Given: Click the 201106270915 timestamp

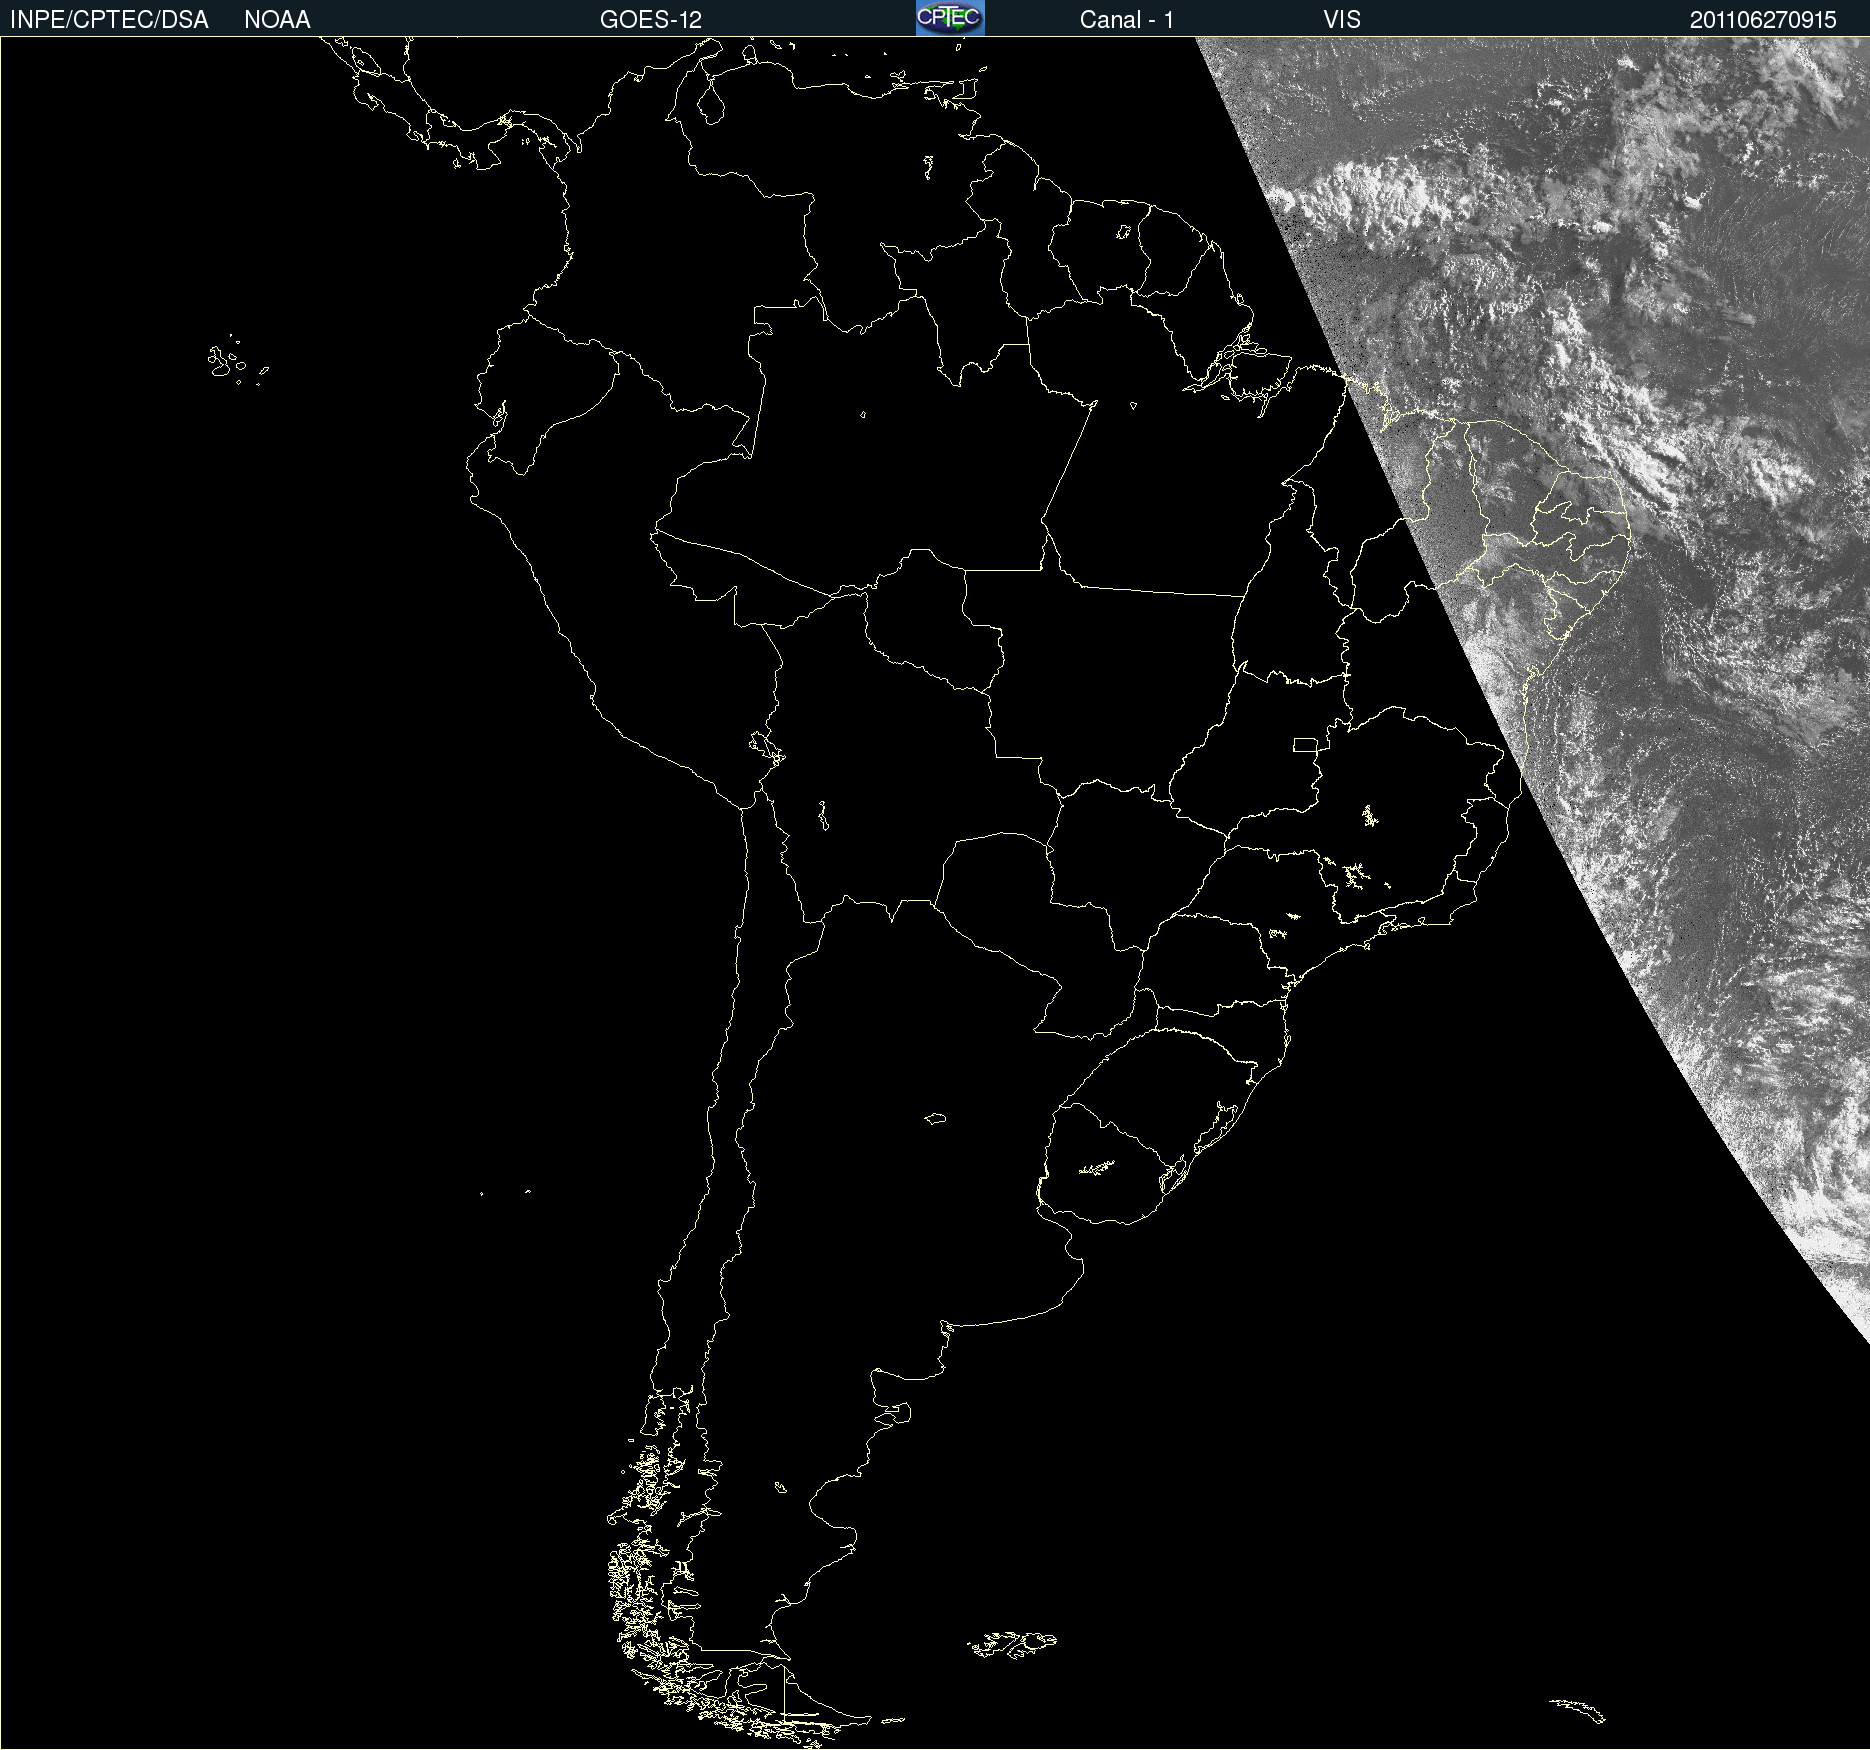Looking at the screenshot, I should coord(1763,20).
